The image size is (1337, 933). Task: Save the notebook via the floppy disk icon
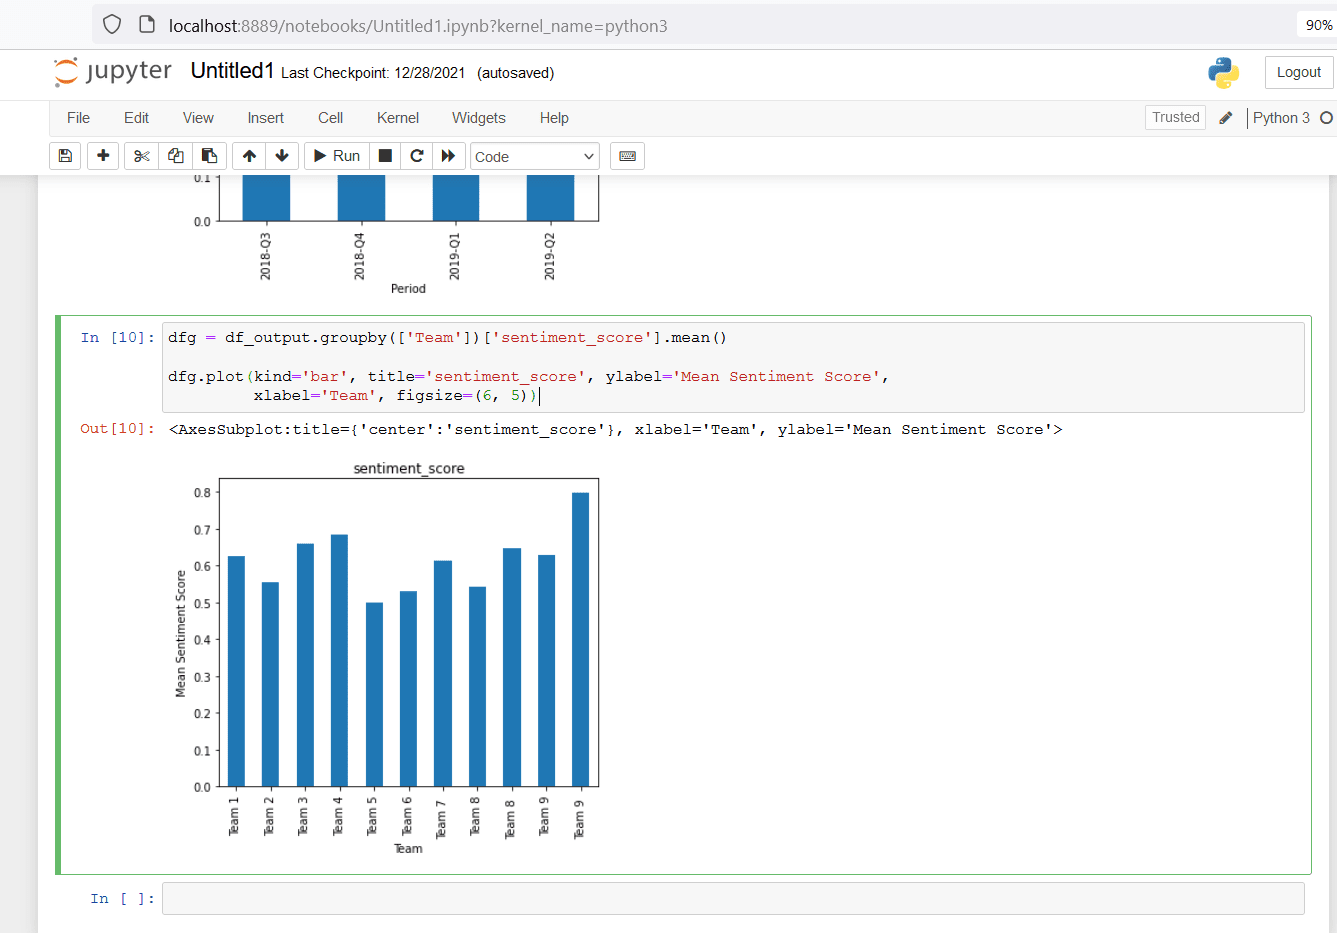64,155
